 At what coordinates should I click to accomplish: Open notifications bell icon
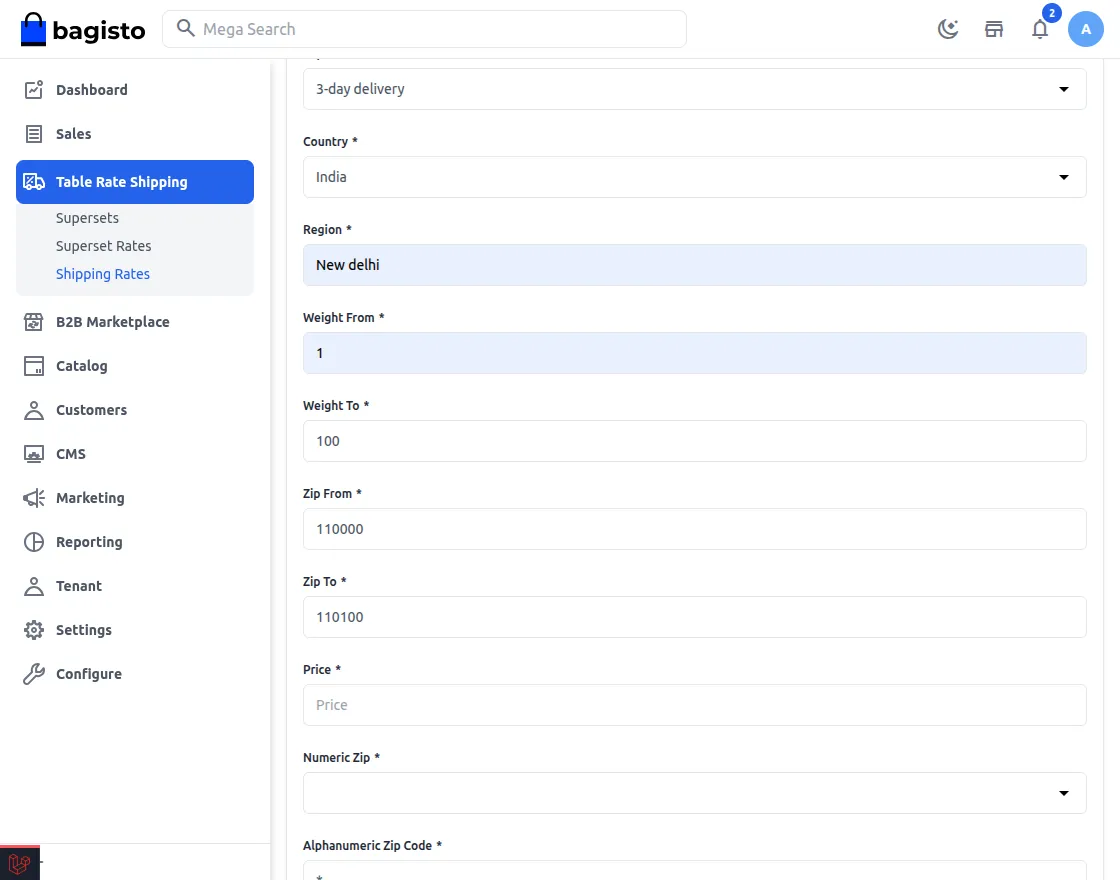pyautogui.click(x=1040, y=29)
